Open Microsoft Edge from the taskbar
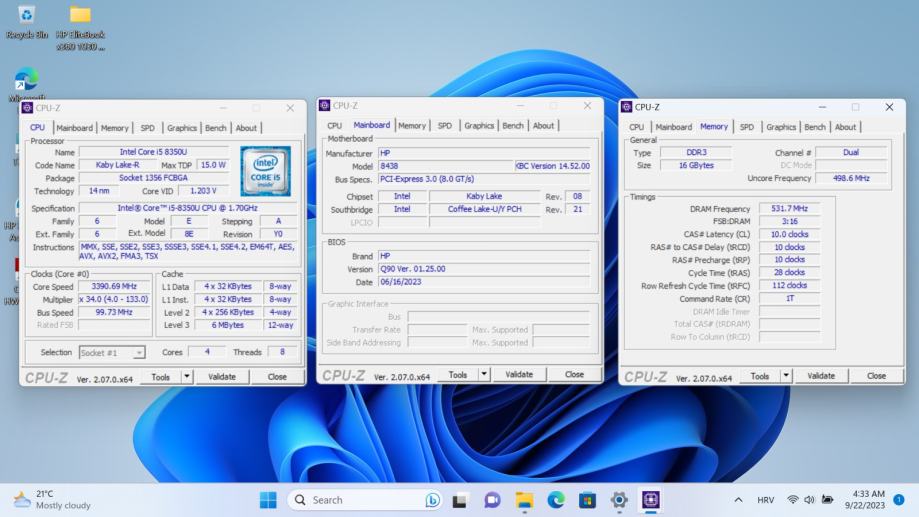 tap(556, 500)
